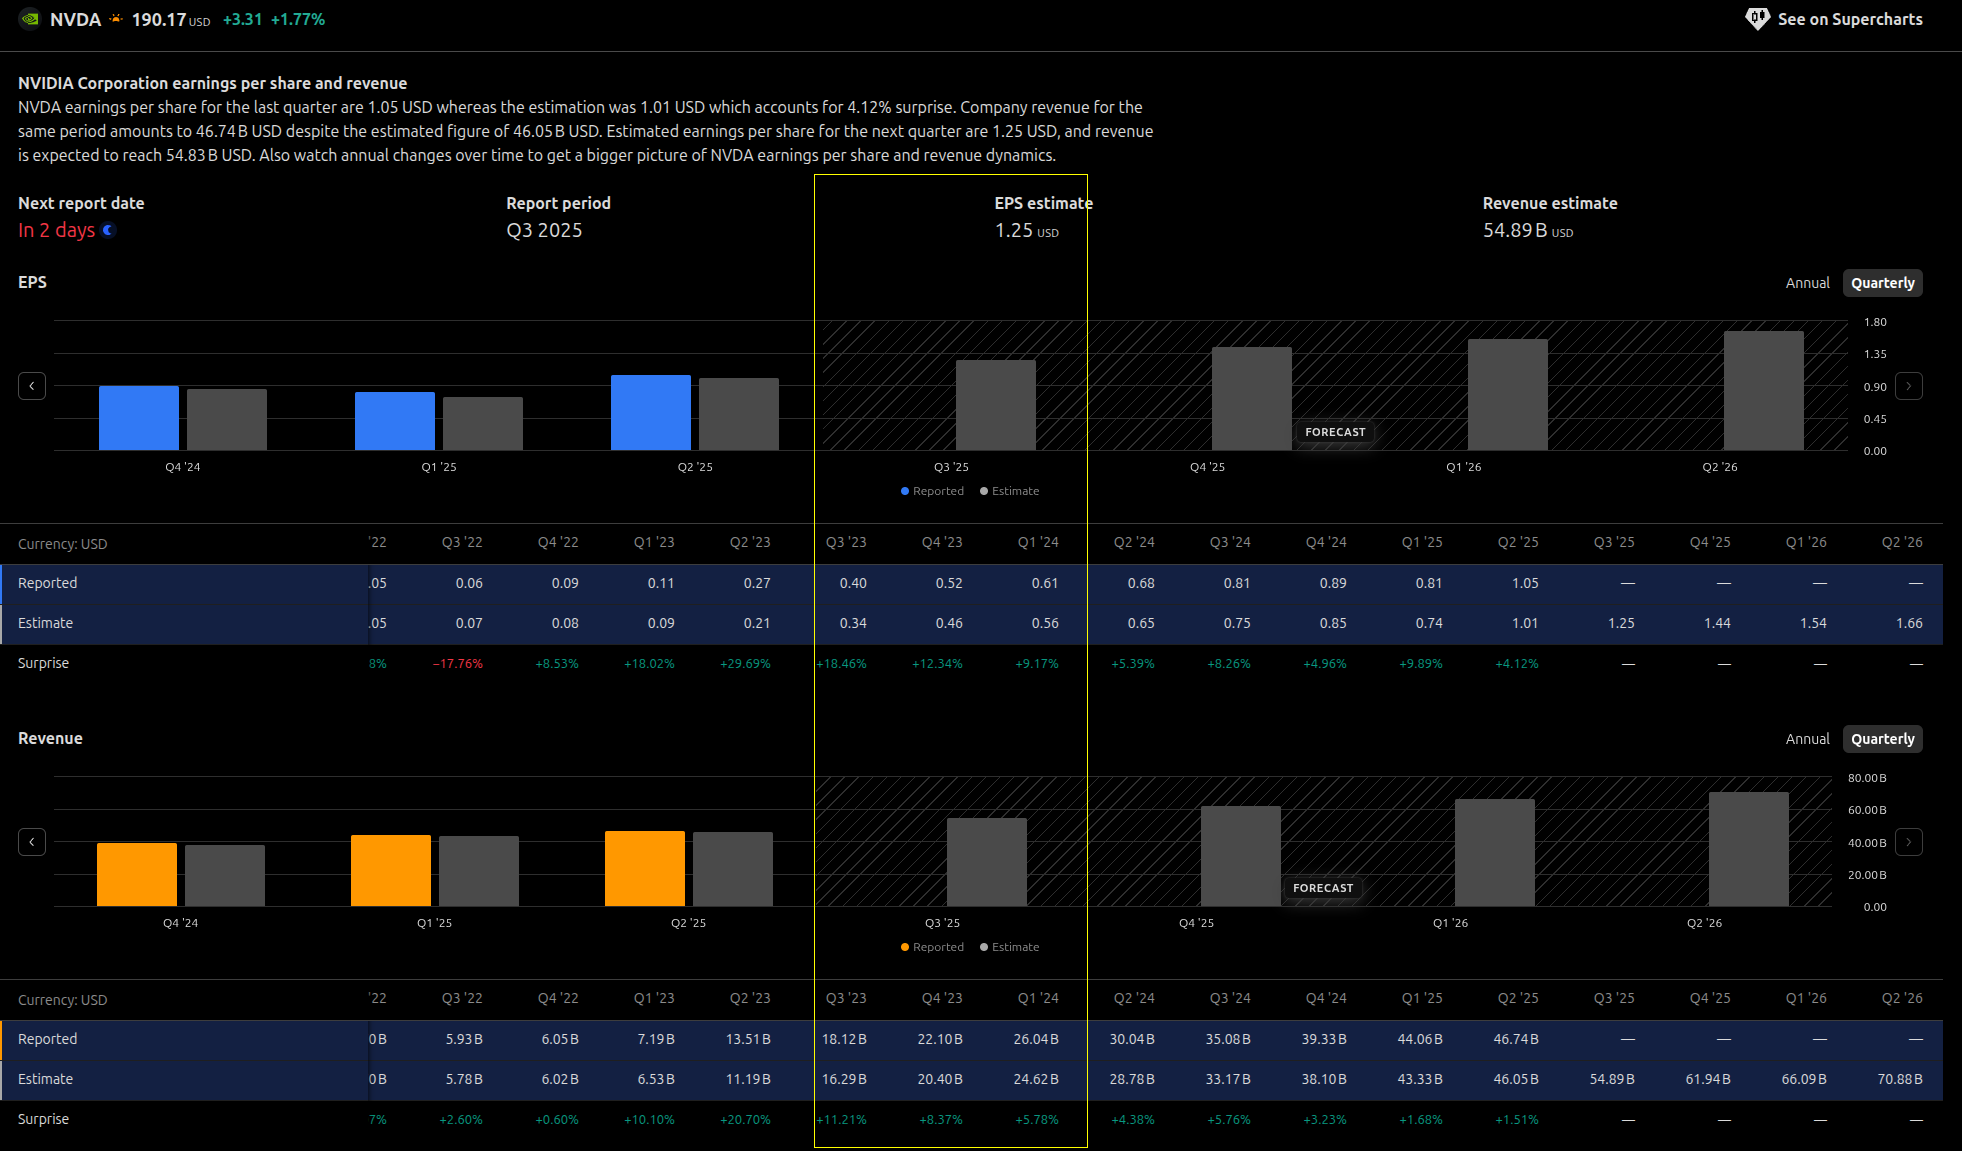
Task: Select Quarterly view for EPS chart
Action: click(1882, 283)
